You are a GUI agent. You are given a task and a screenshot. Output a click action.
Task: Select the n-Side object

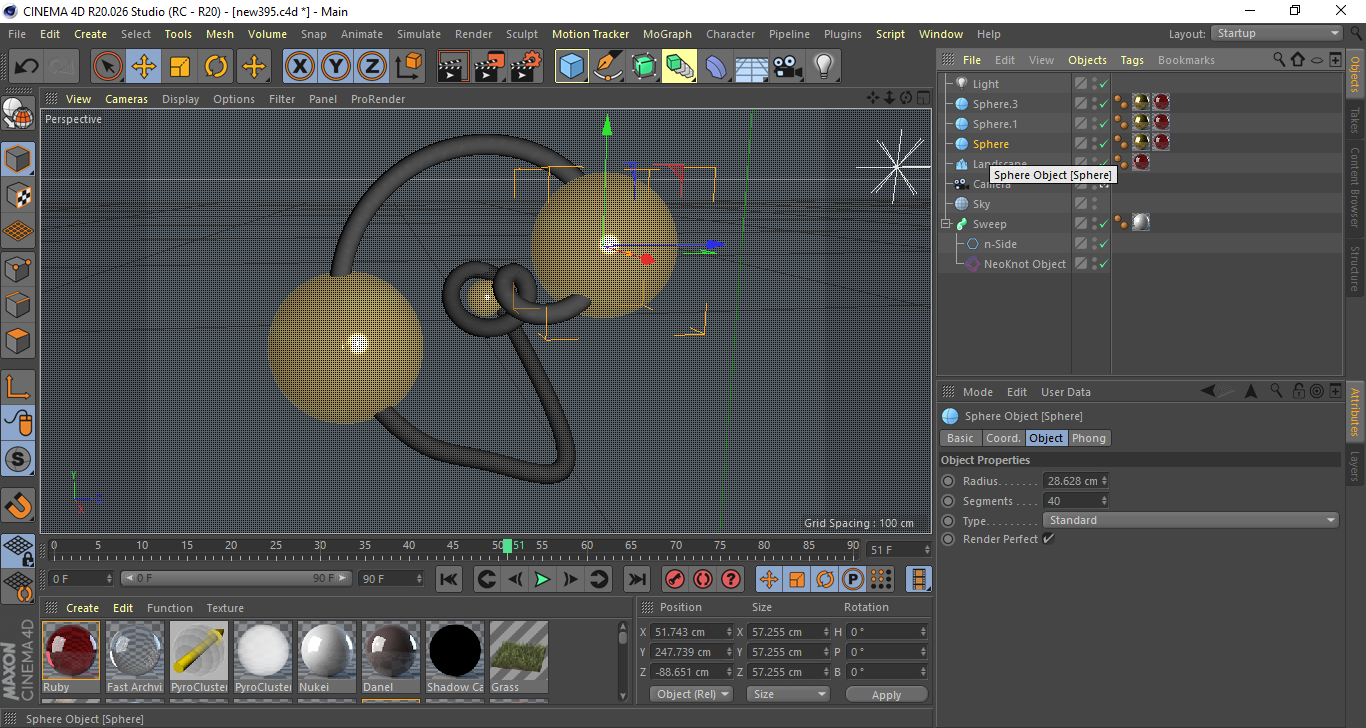coord(1000,244)
